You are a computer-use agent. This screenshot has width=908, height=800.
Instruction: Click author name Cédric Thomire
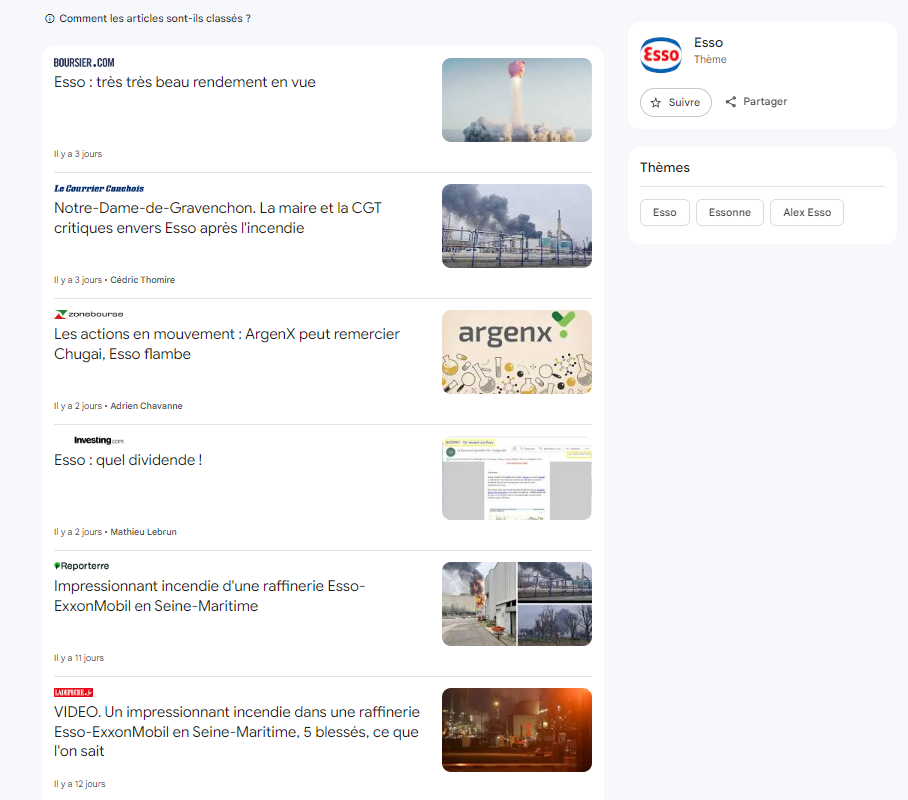click(142, 280)
